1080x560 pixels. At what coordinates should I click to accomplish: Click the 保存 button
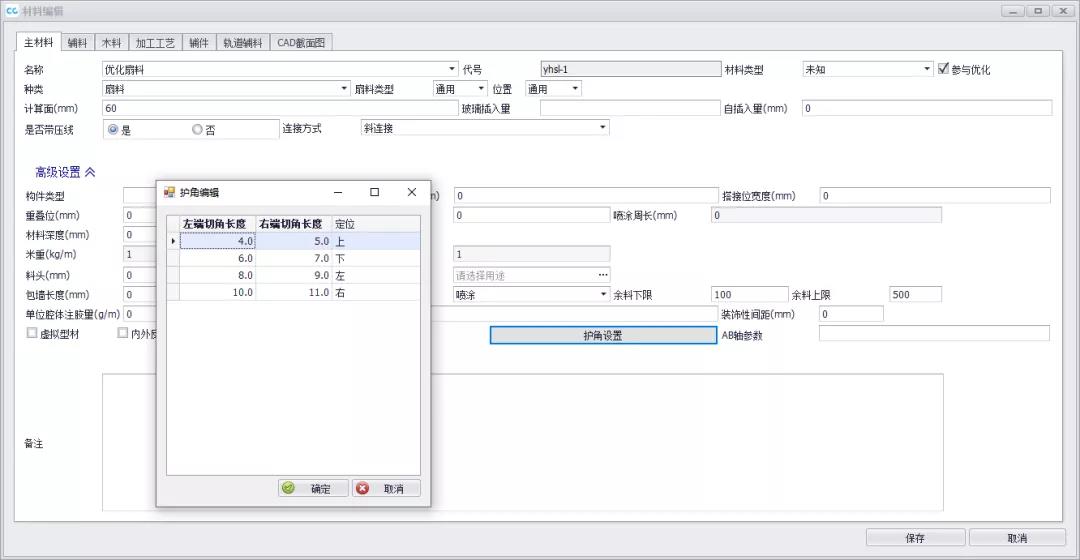pos(914,537)
